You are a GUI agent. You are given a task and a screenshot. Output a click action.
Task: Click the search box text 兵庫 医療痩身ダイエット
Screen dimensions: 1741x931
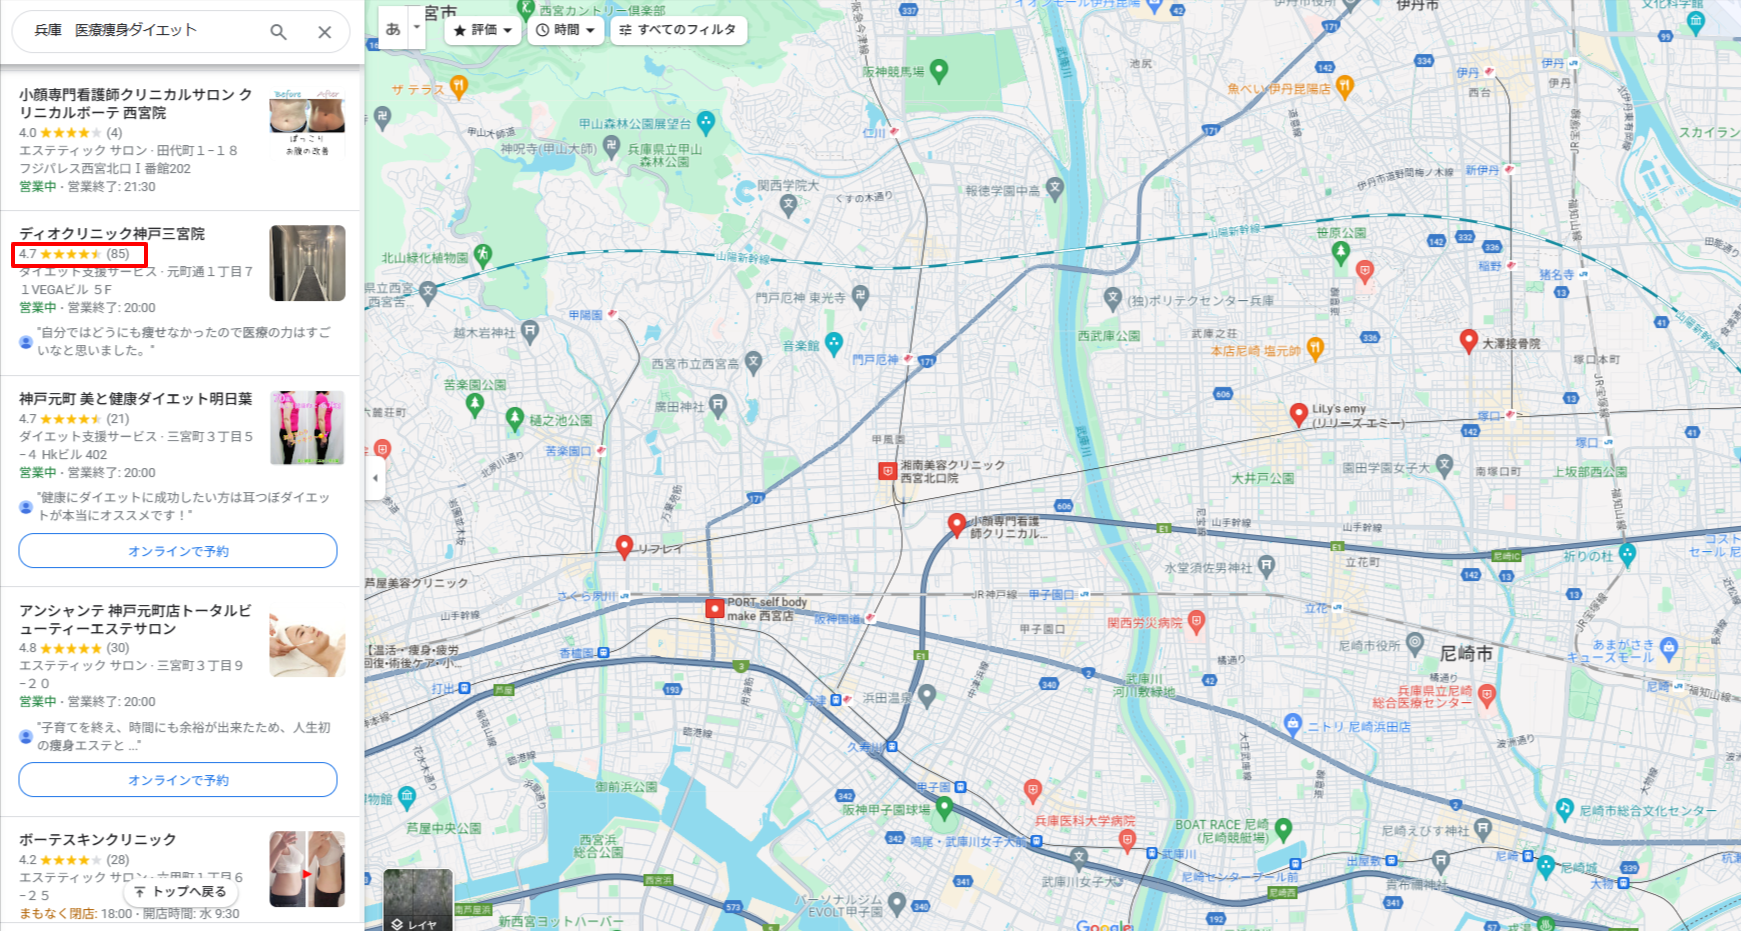point(116,30)
